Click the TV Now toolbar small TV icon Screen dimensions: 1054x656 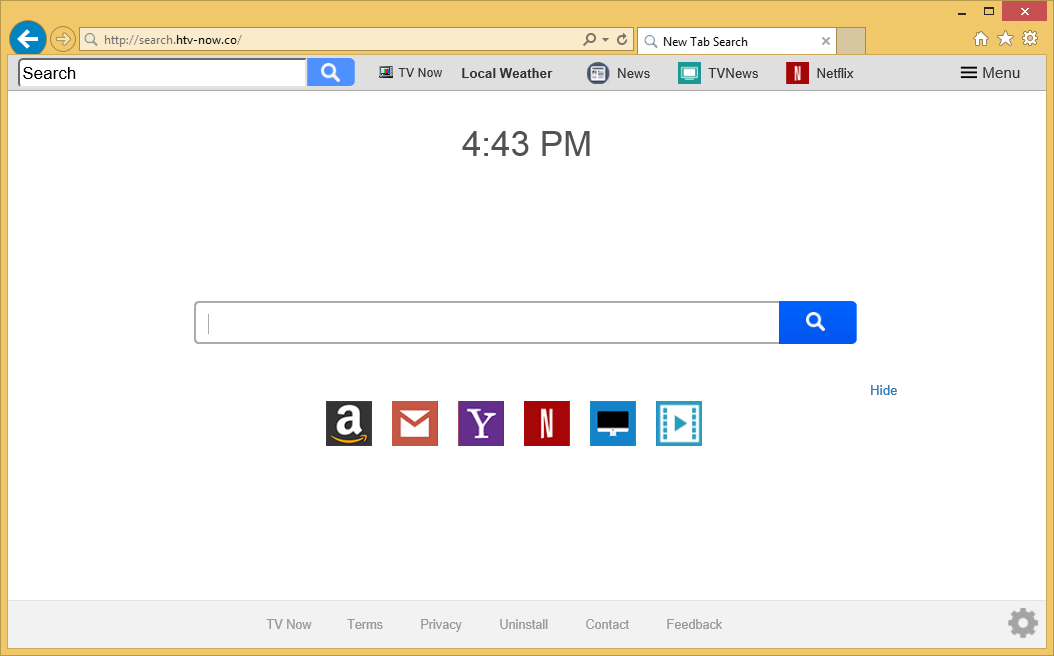386,72
